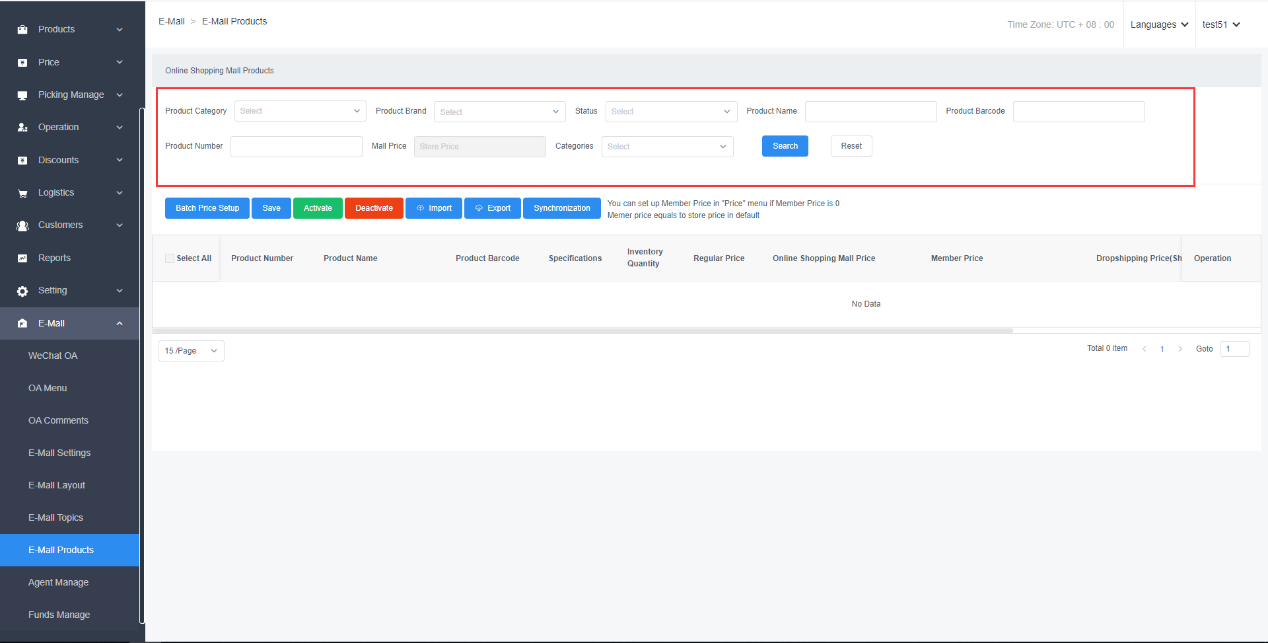Change the 15/Page page size selector
This screenshot has height=643, width=1268.
click(191, 351)
